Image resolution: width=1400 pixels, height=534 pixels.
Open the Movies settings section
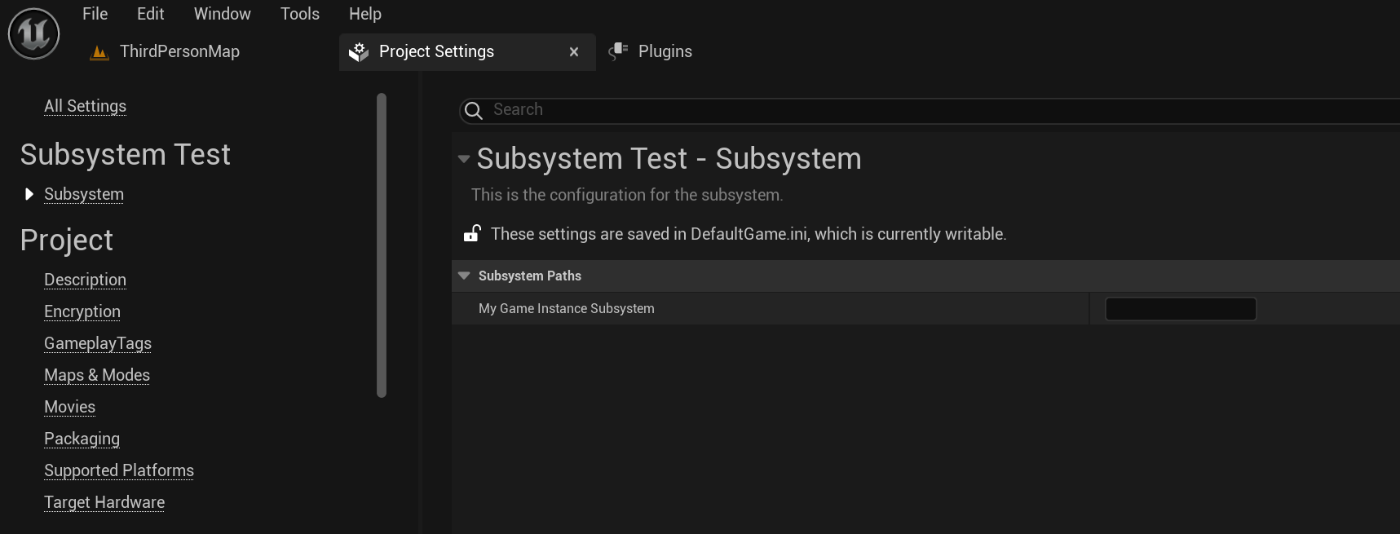pyautogui.click(x=70, y=407)
